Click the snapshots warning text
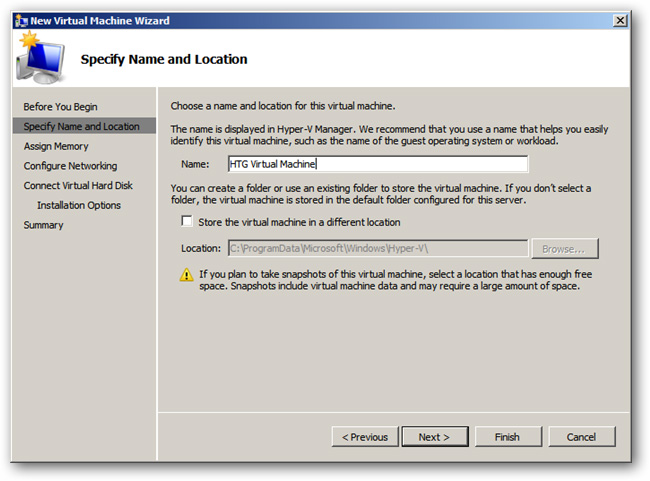 point(395,280)
